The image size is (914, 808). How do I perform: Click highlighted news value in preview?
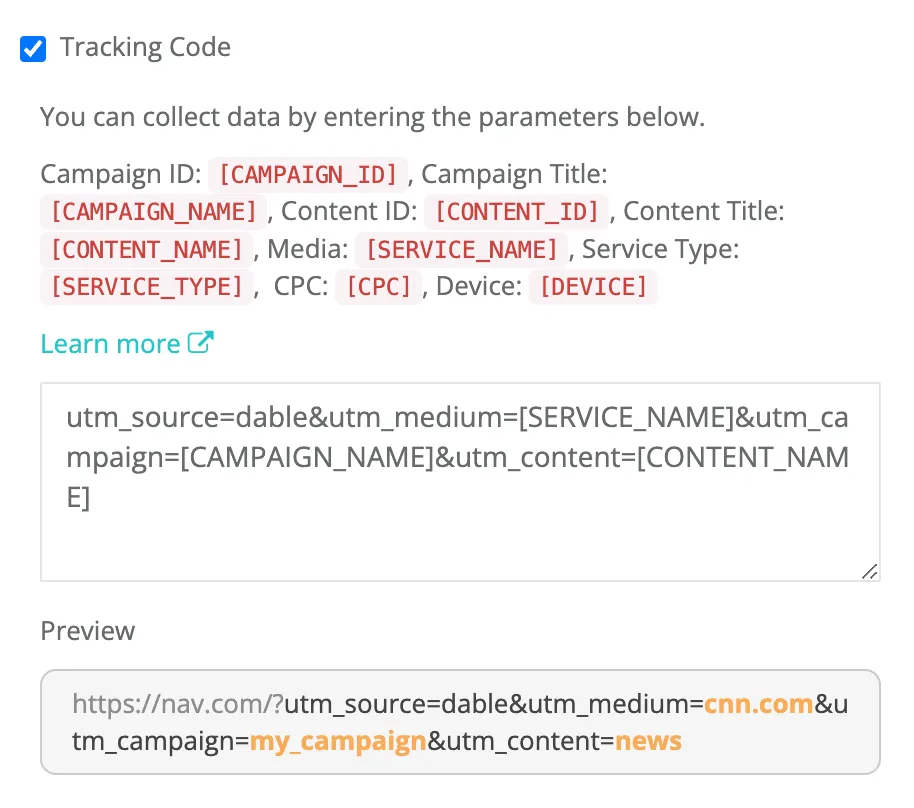coord(648,742)
